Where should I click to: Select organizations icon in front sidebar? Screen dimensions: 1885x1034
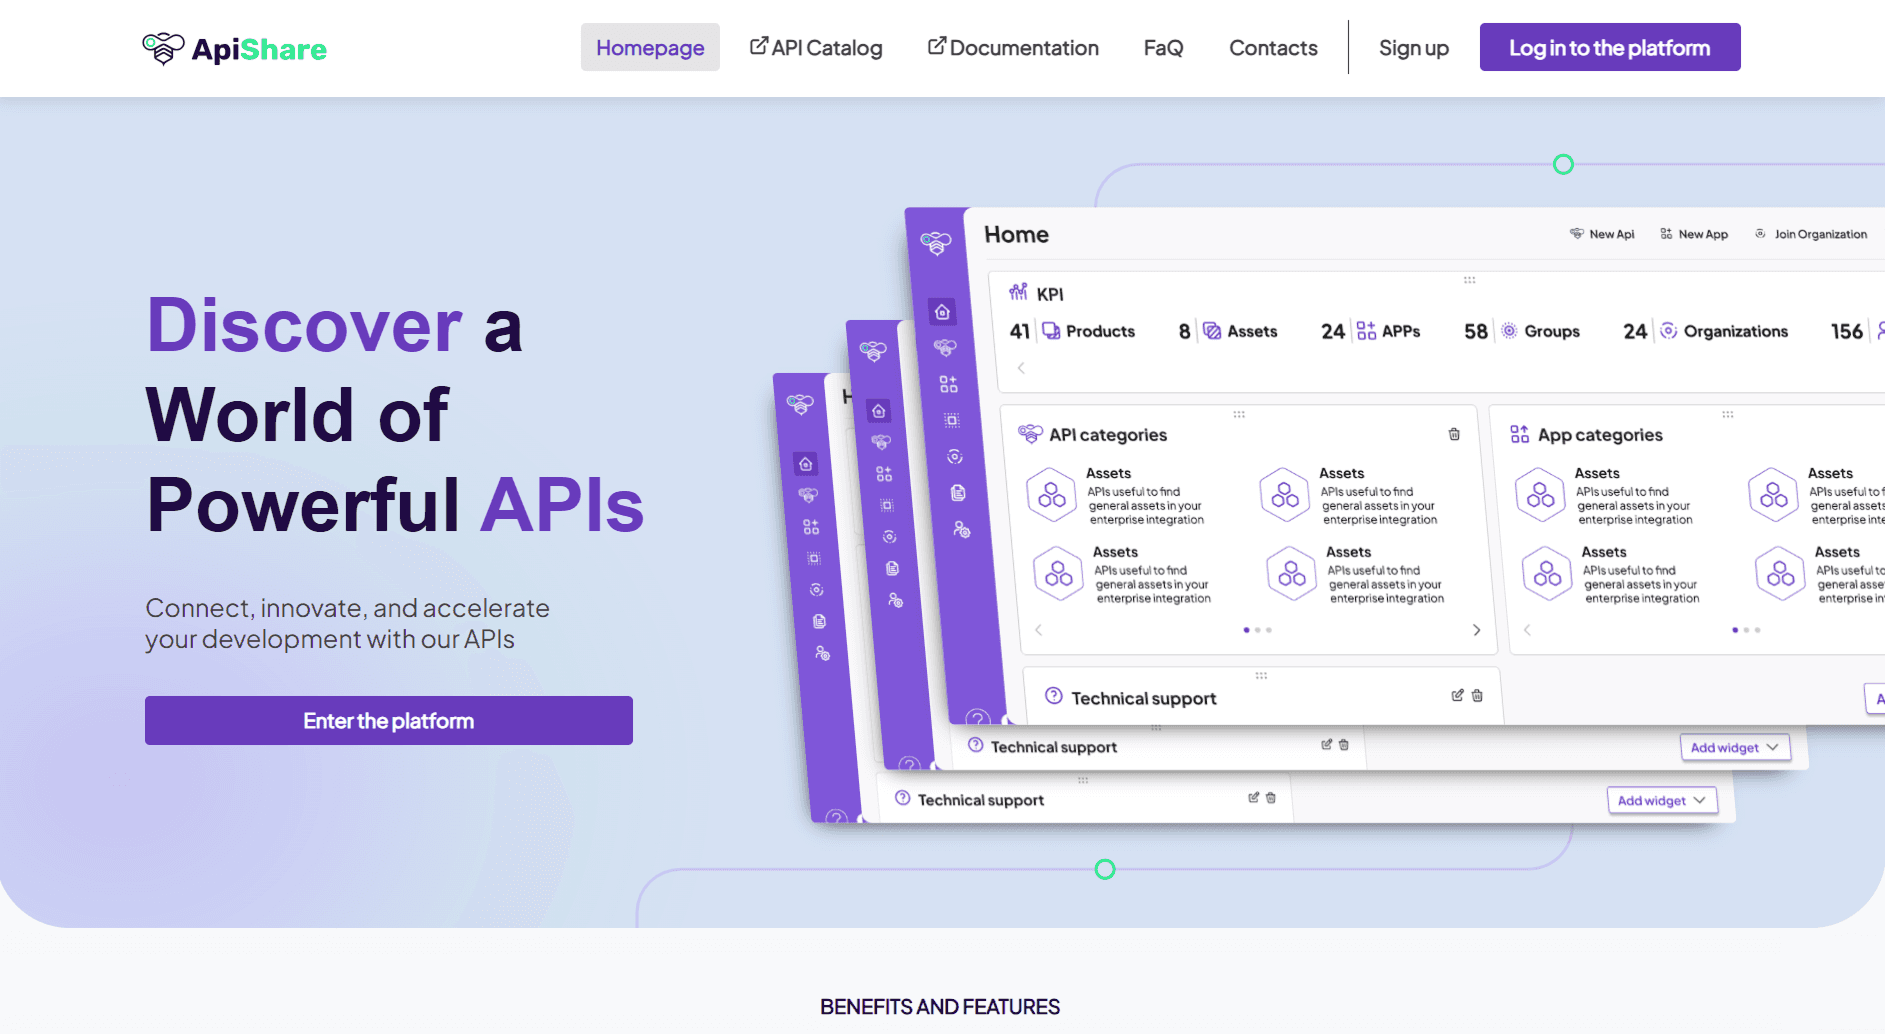tap(955, 456)
